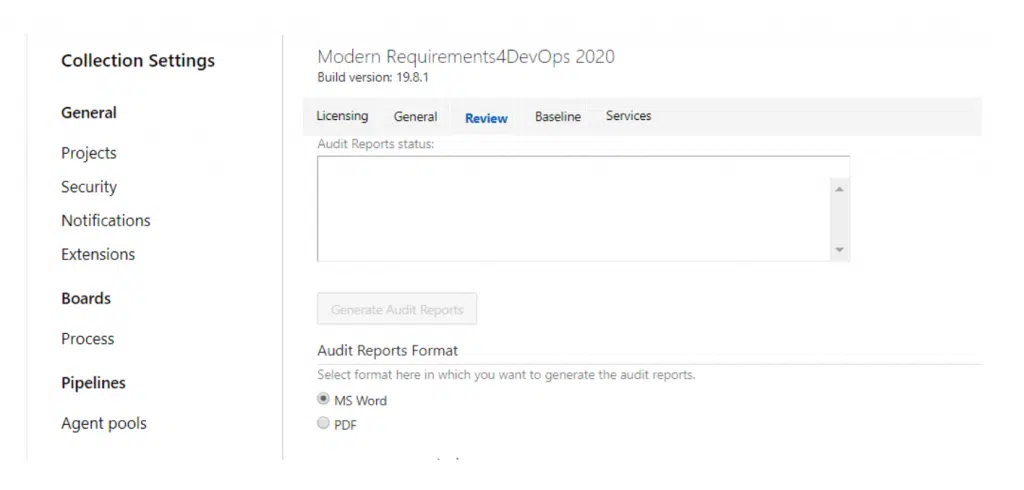This screenshot has width=1024, height=490.
Task: Open Extensions settings page
Action: (x=98, y=254)
